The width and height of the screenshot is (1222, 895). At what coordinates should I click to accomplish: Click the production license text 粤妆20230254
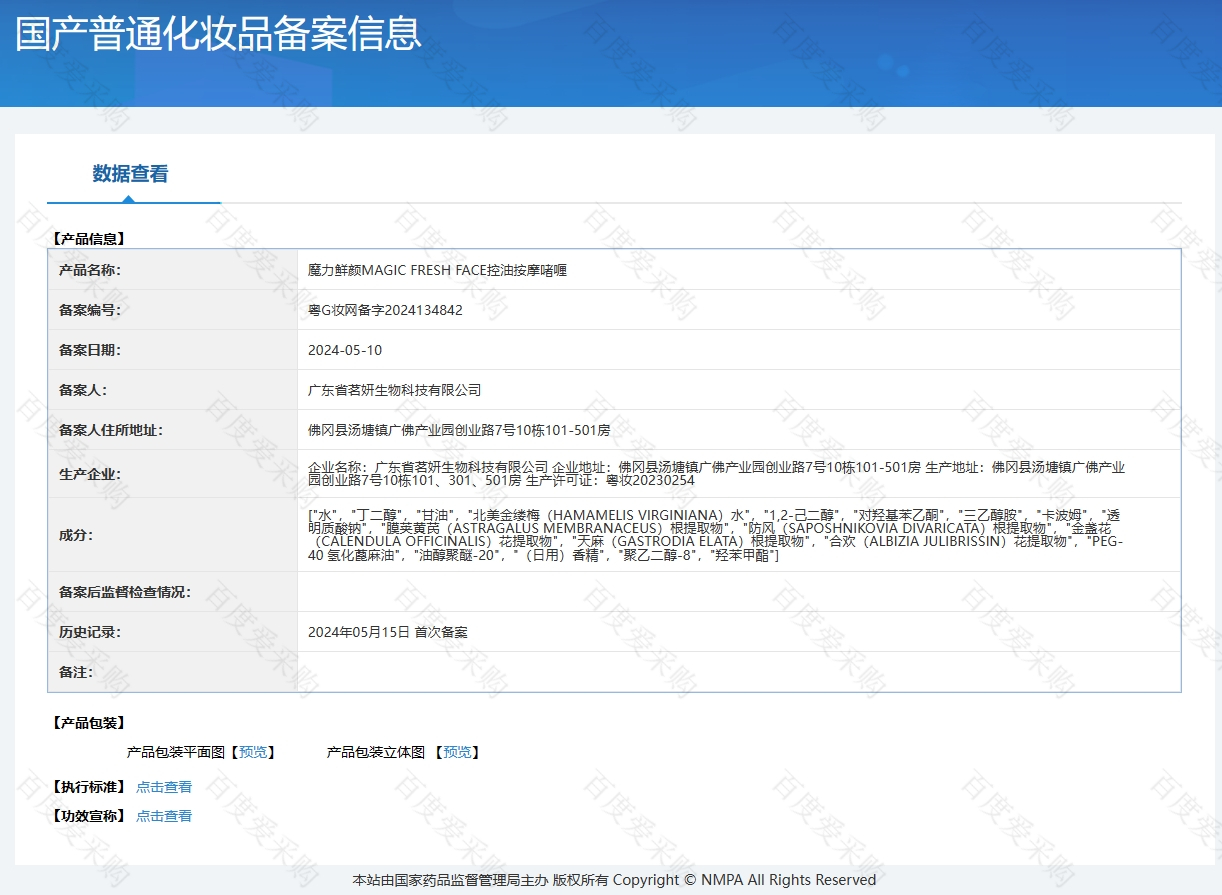click(x=650, y=480)
